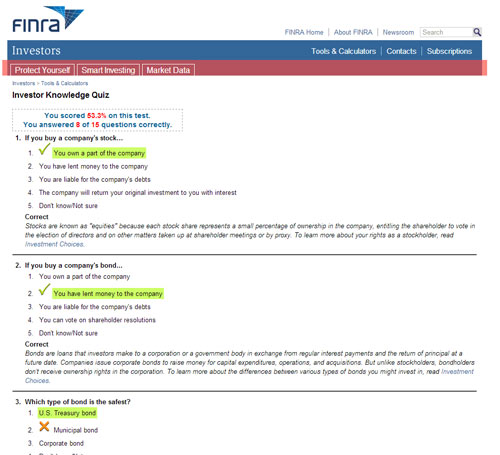This screenshot has height=455, width=500.
Task: Click question 1 answer 'You have lent money to the company'
Action: click(93, 166)
